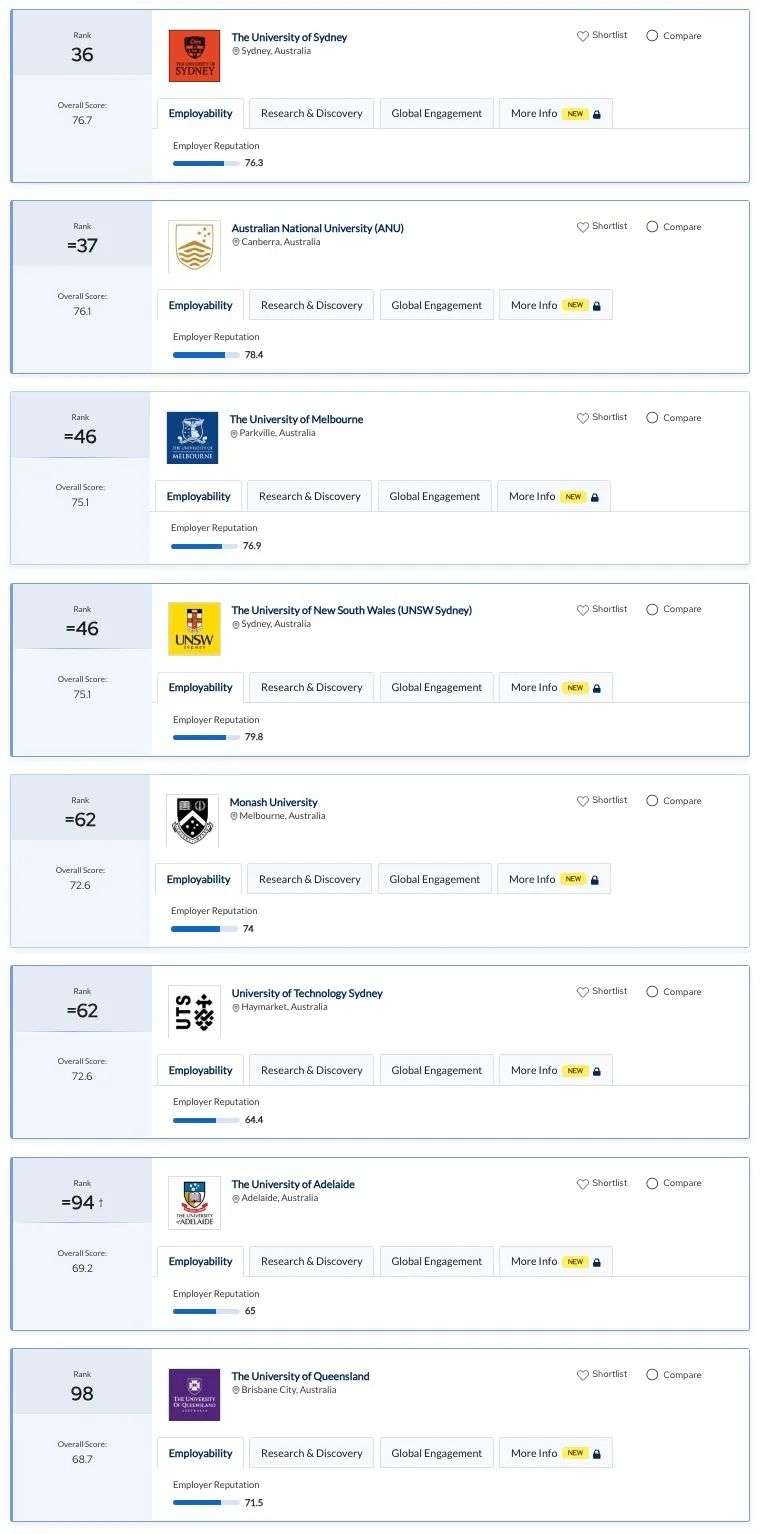760x1534 pixels.
Task: Click UNSW Employer Reputation progress bar
Action: (206, 737)
